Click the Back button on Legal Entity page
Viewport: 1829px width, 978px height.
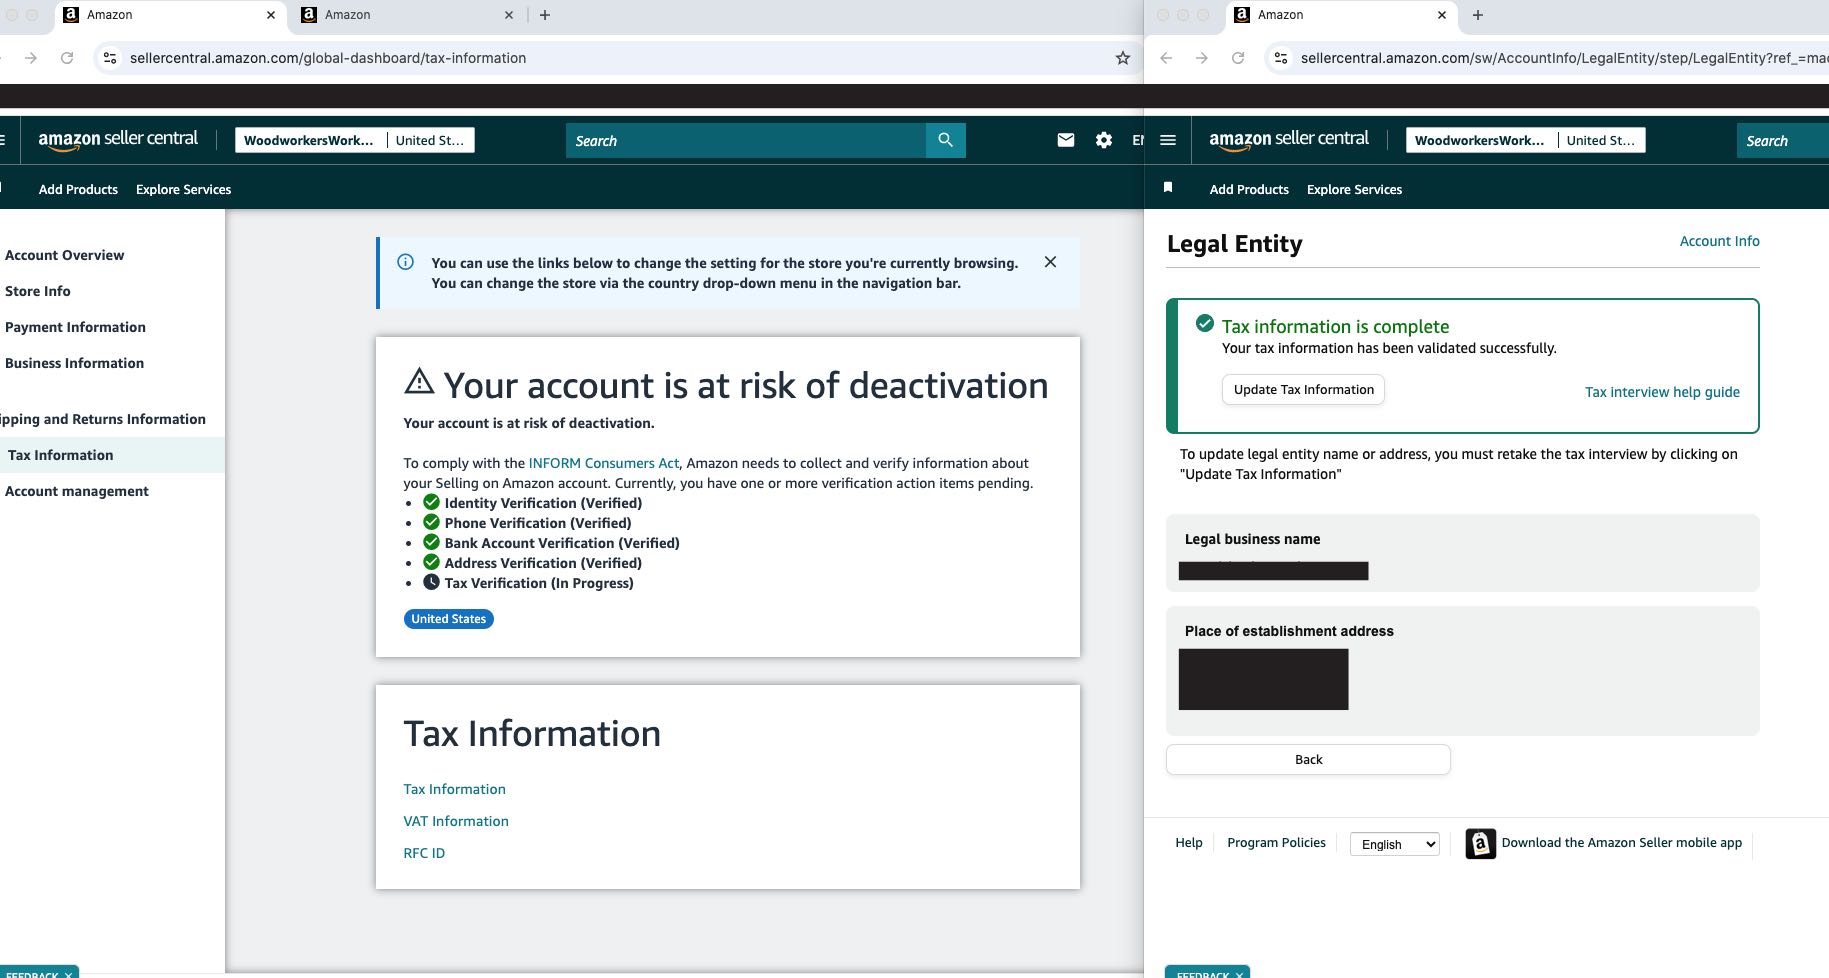(1308, 759)
